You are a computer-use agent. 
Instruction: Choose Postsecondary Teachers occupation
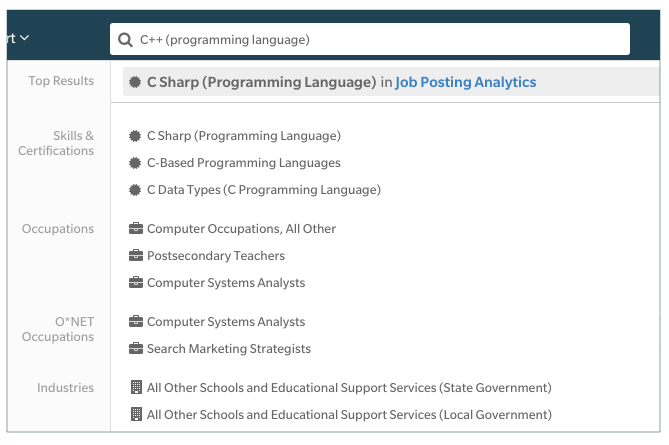(x=215, y=256)
